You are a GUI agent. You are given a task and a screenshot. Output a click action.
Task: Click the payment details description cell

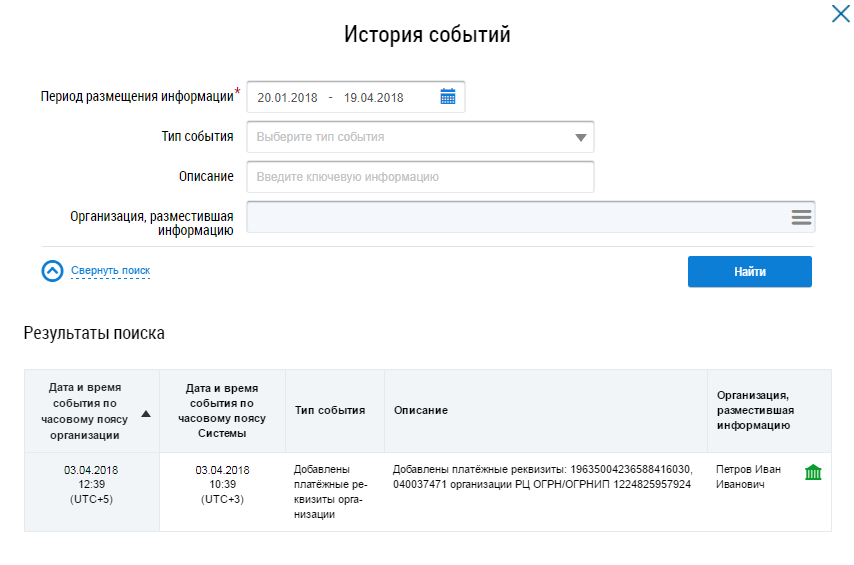click(x=542, y=476)
